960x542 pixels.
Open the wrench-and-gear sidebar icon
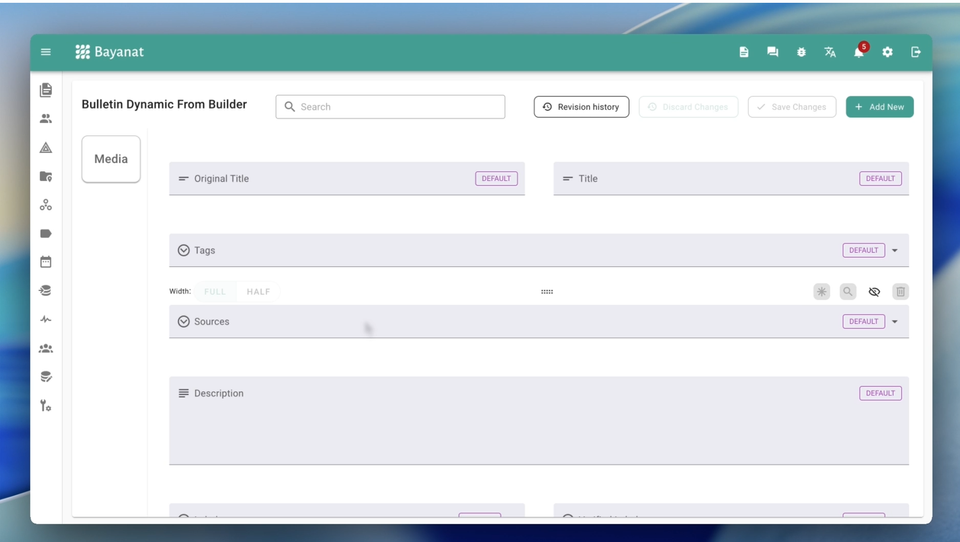[x=46, y=405]
